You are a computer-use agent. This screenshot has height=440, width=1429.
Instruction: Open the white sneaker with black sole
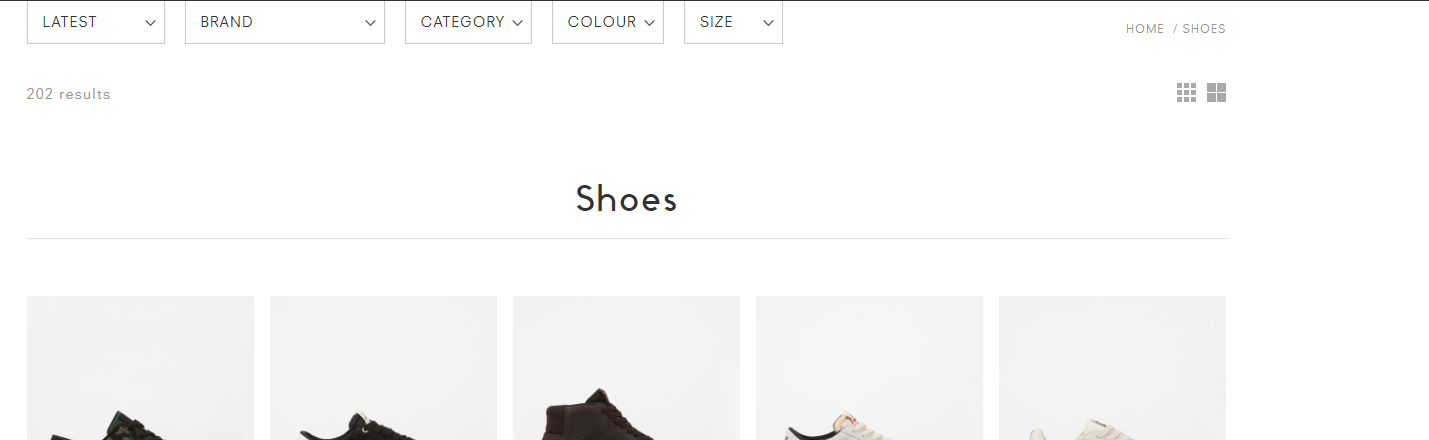coord(869,368)
